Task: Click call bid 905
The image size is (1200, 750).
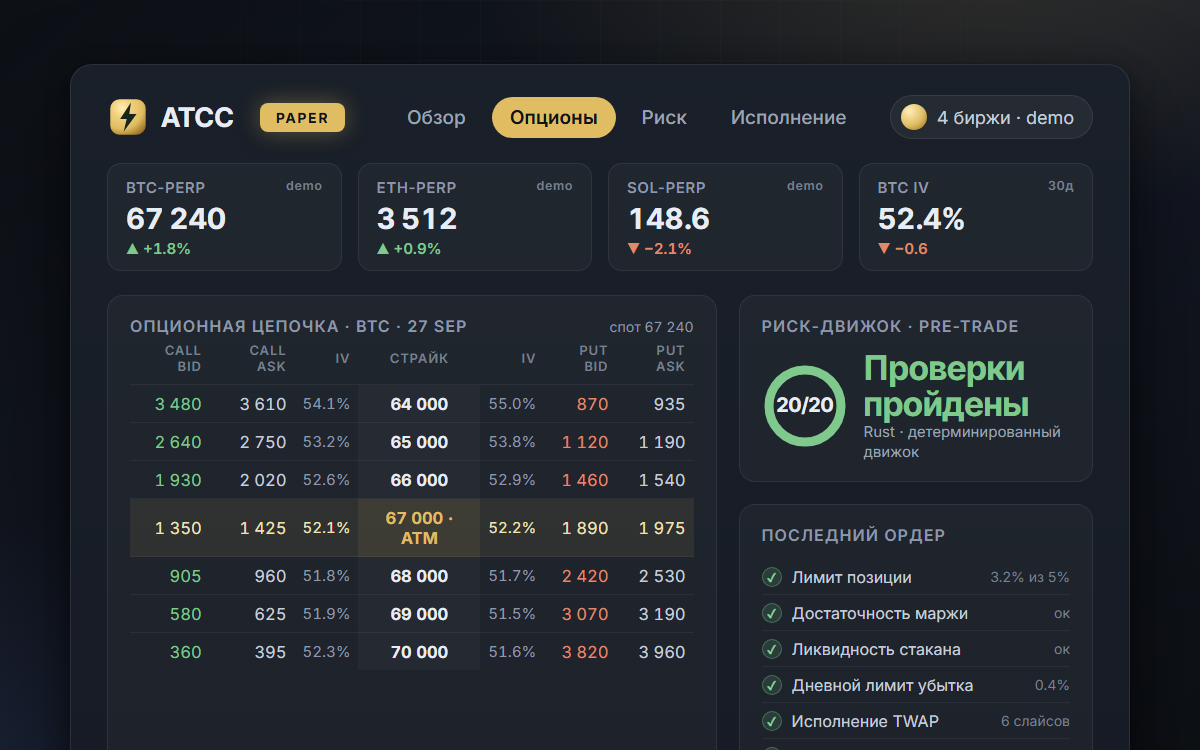Action: click(185, 576)
